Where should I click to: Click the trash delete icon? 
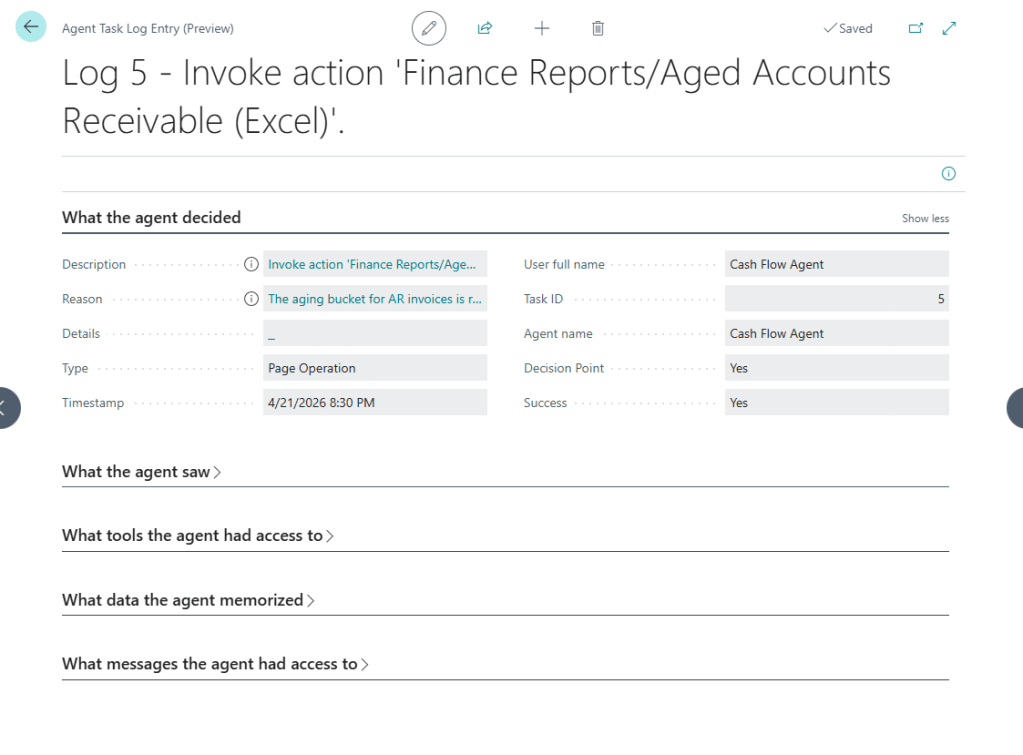click(598, 28)
